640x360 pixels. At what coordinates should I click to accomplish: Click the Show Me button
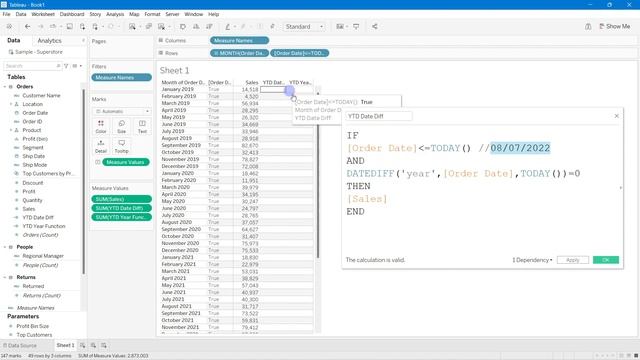pos(615,27)
